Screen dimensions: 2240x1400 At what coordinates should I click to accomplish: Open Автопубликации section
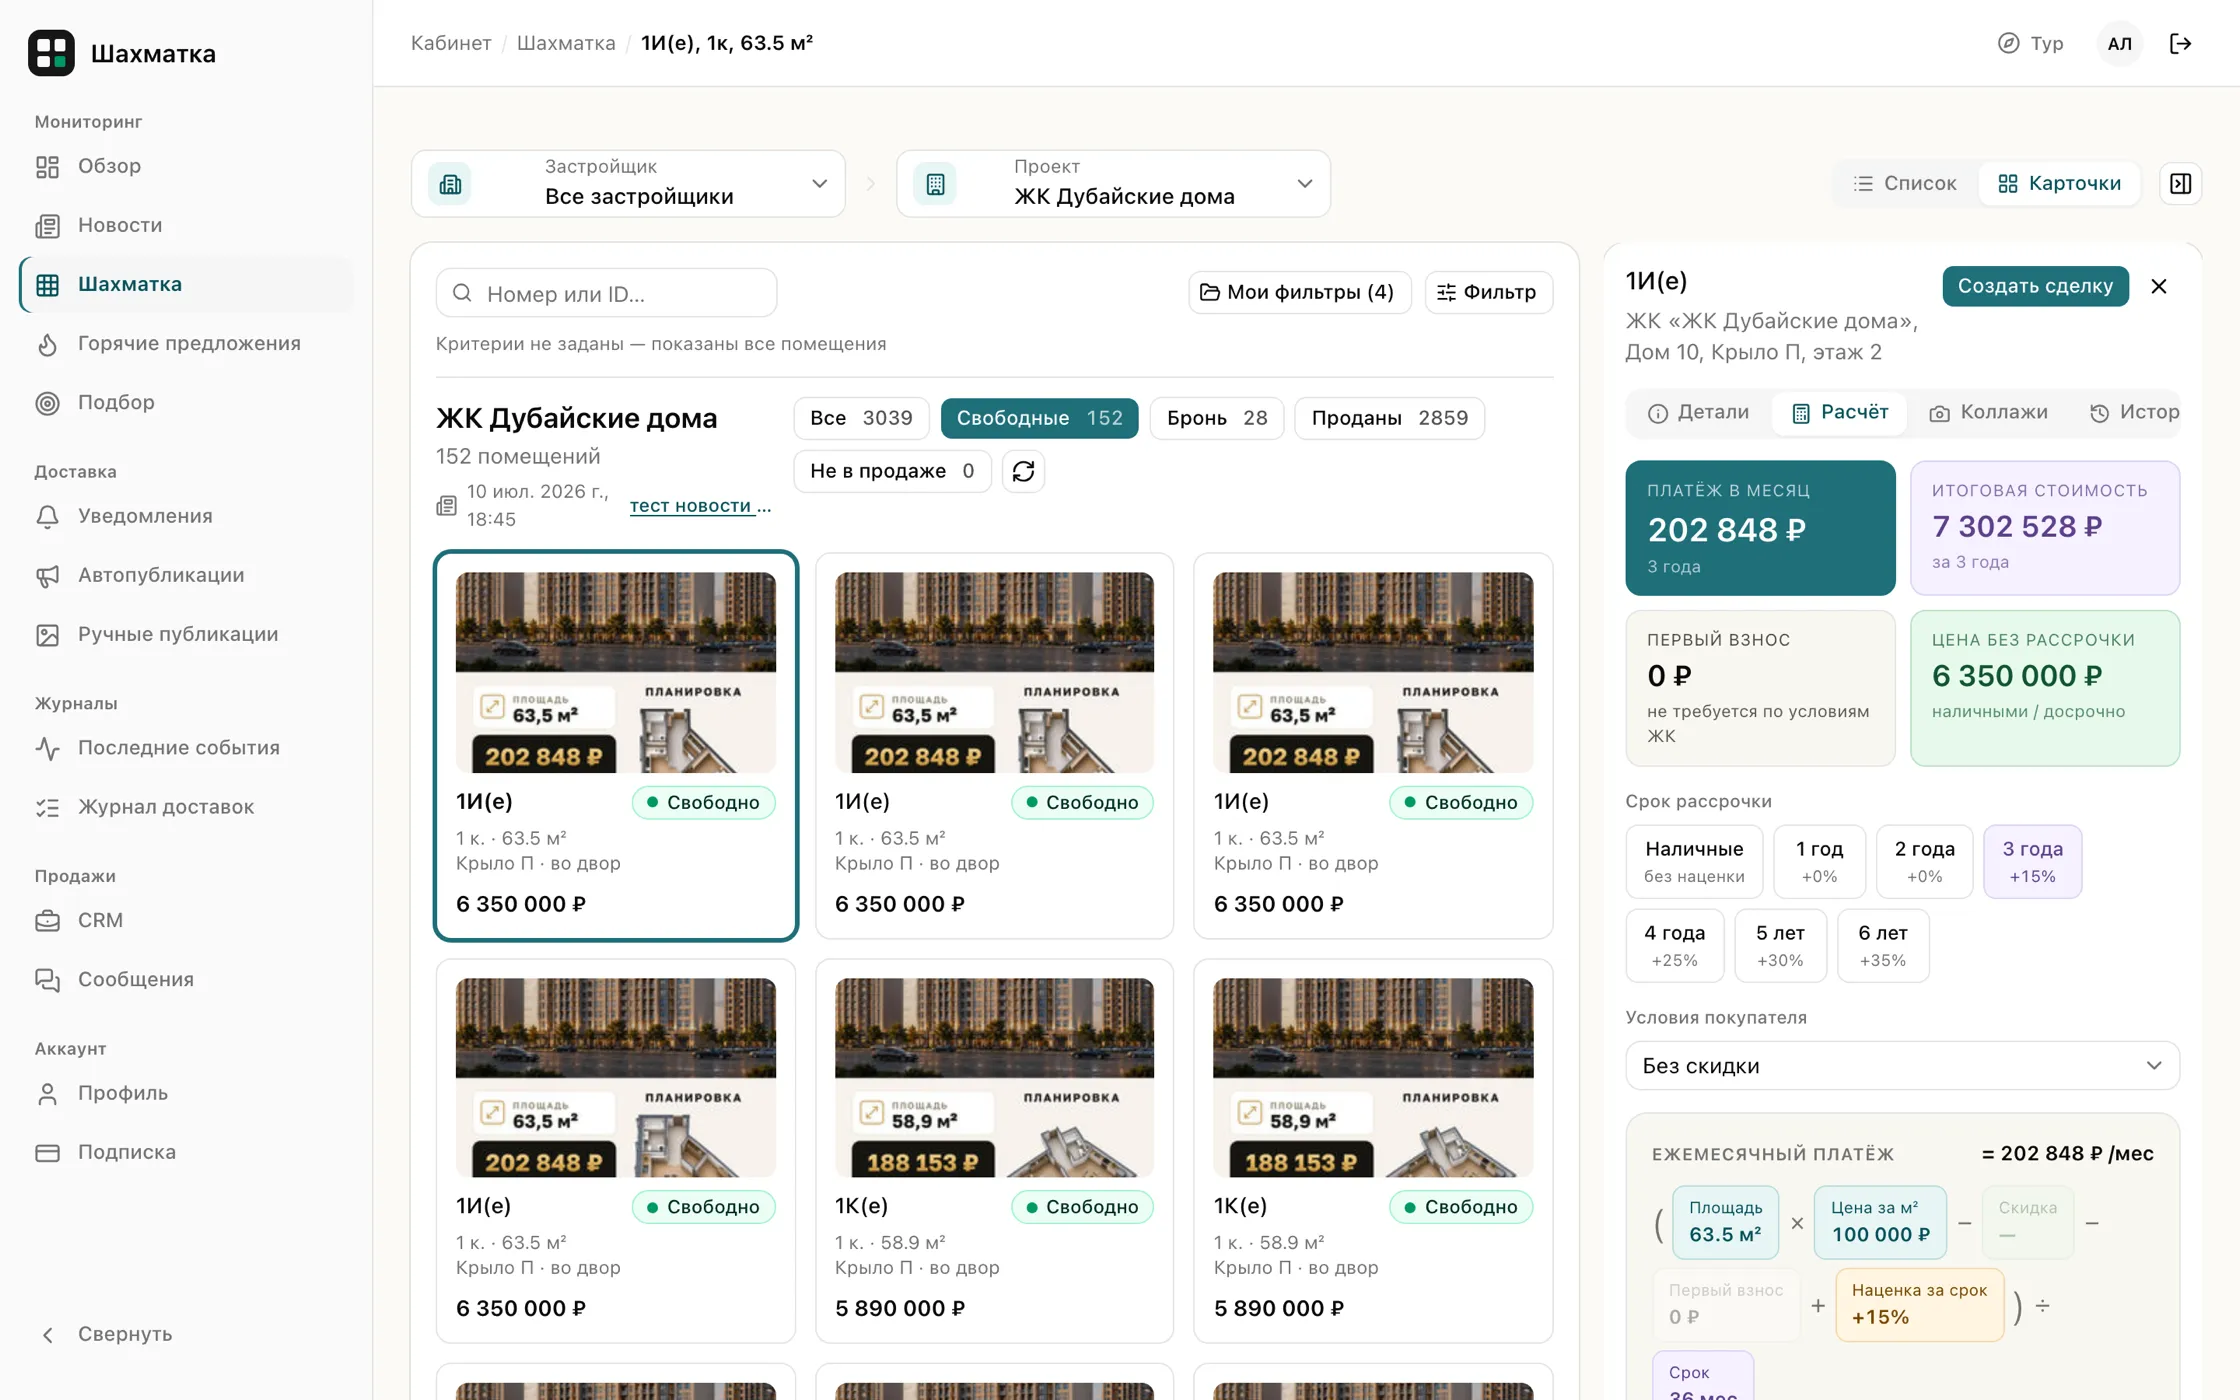(x=187, y=575)
